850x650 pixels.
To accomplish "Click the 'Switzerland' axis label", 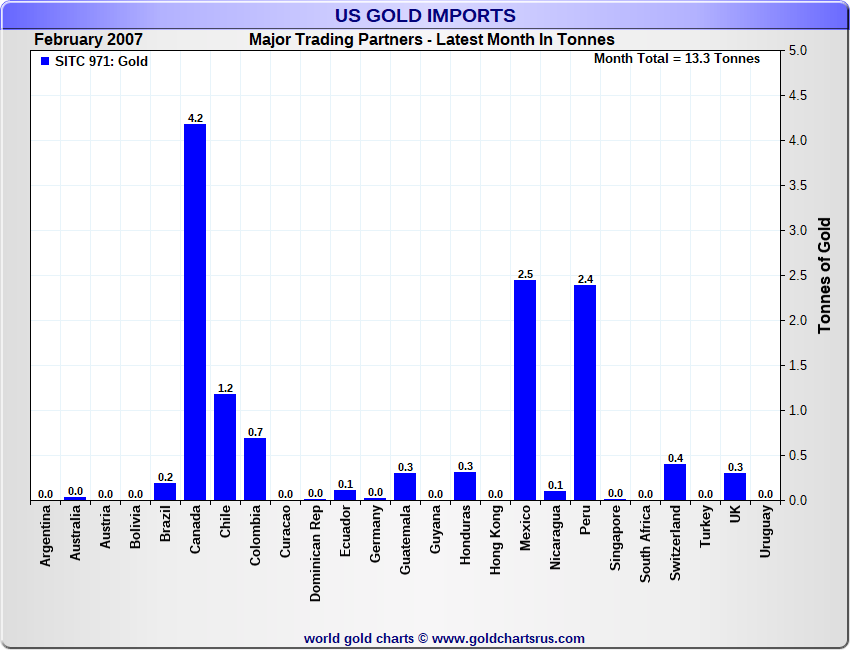I will [x=675, y=543].
